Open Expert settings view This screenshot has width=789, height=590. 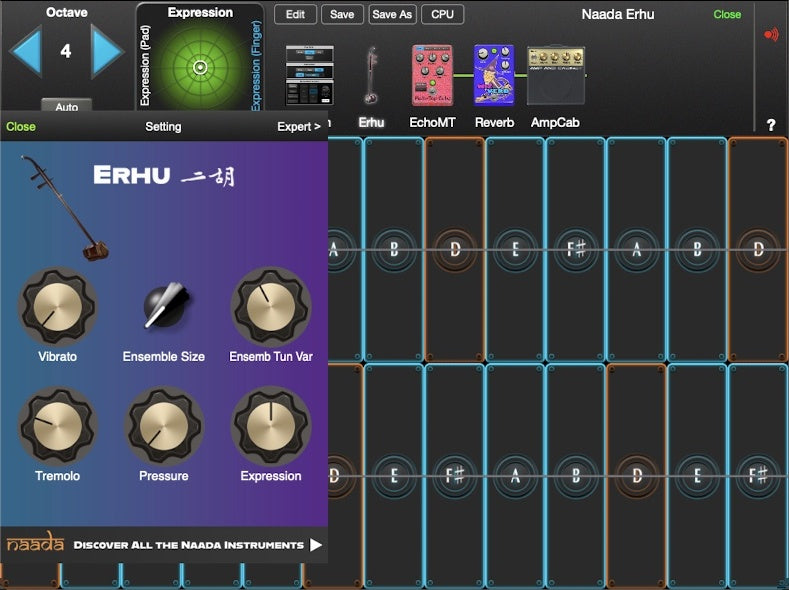click(299, 127)
